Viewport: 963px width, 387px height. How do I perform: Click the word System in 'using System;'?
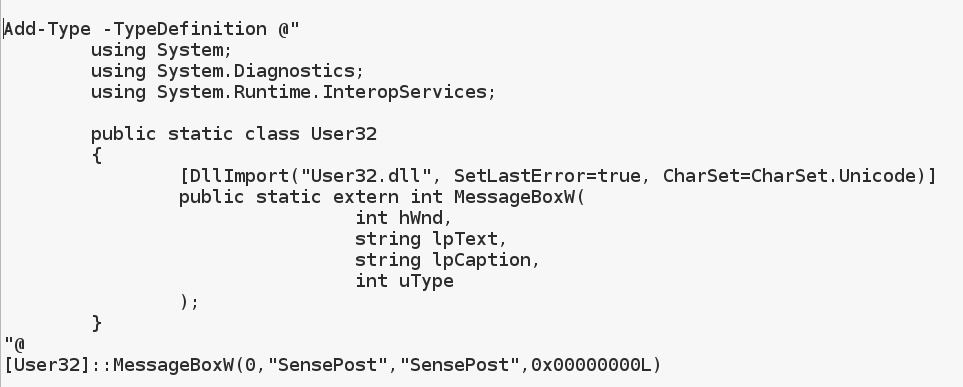190,50
